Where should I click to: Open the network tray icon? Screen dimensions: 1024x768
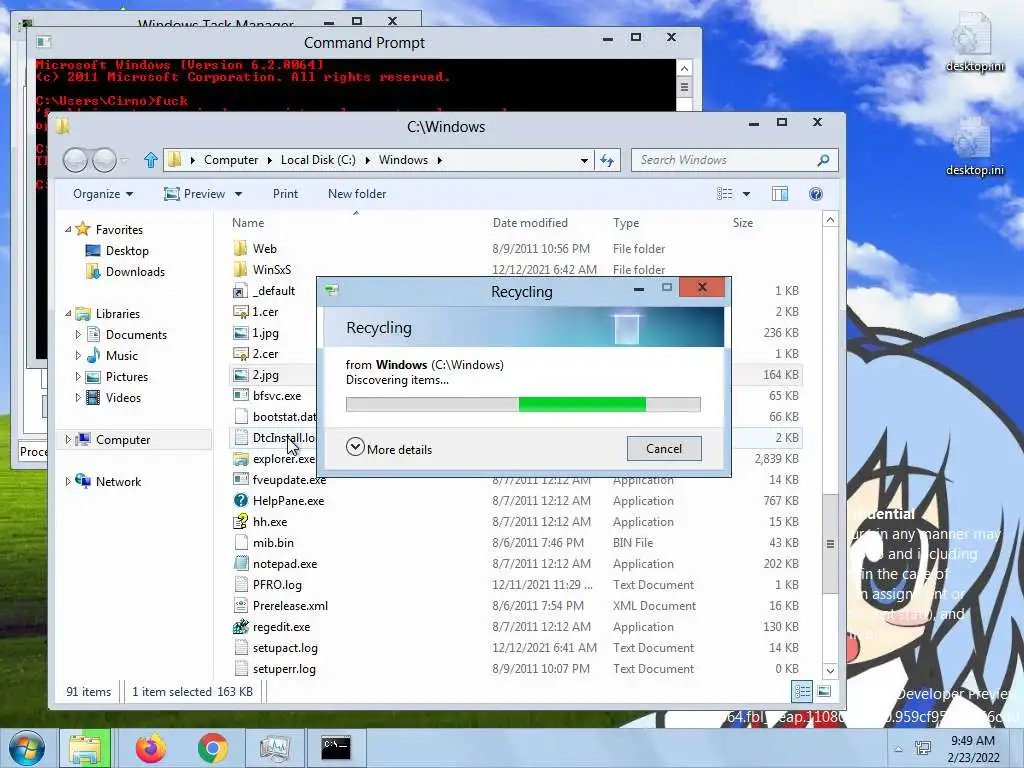923,748
